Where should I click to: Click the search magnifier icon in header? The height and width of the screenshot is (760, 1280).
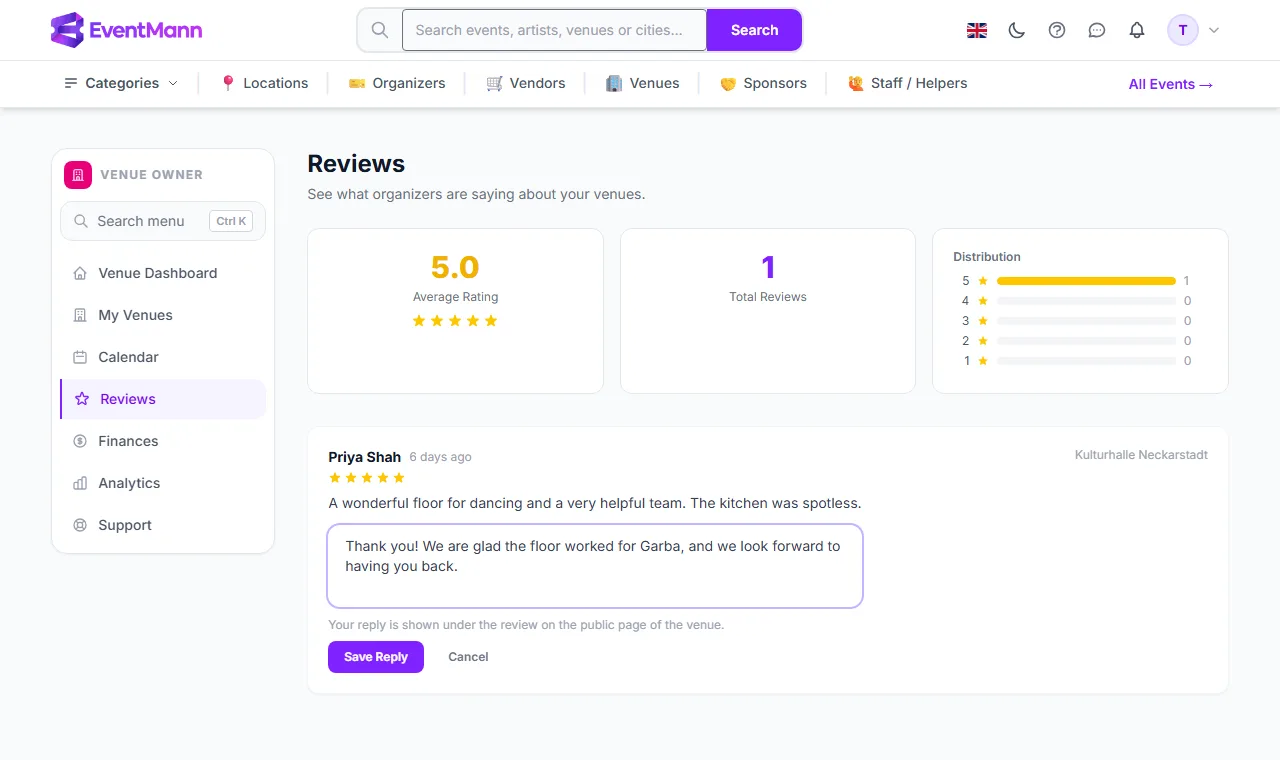(380, 30)
